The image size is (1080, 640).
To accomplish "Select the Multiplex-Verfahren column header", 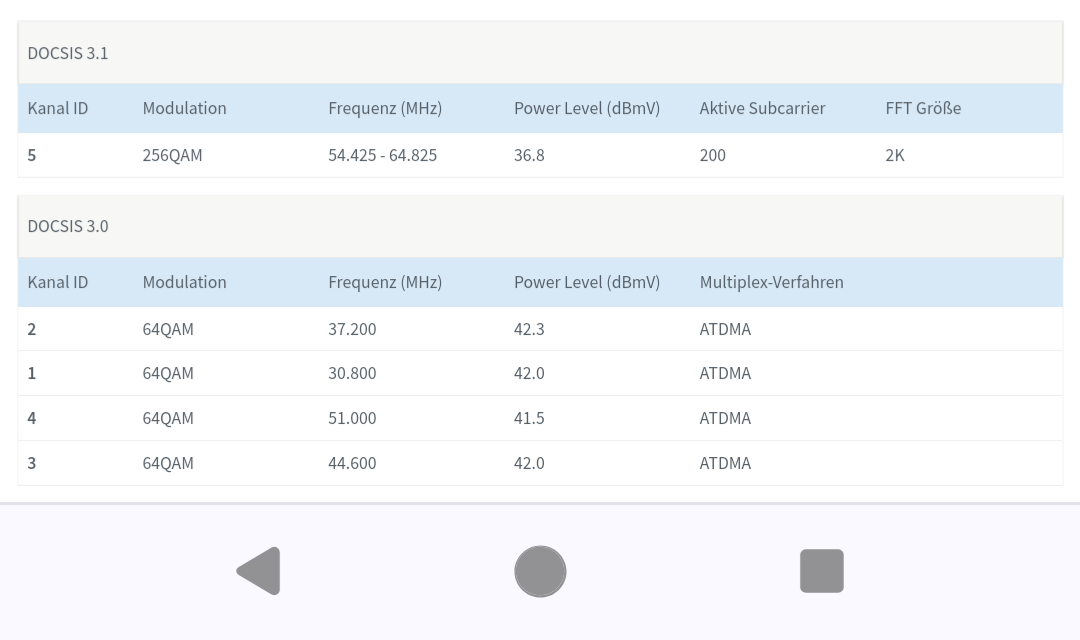I will 771,282.
